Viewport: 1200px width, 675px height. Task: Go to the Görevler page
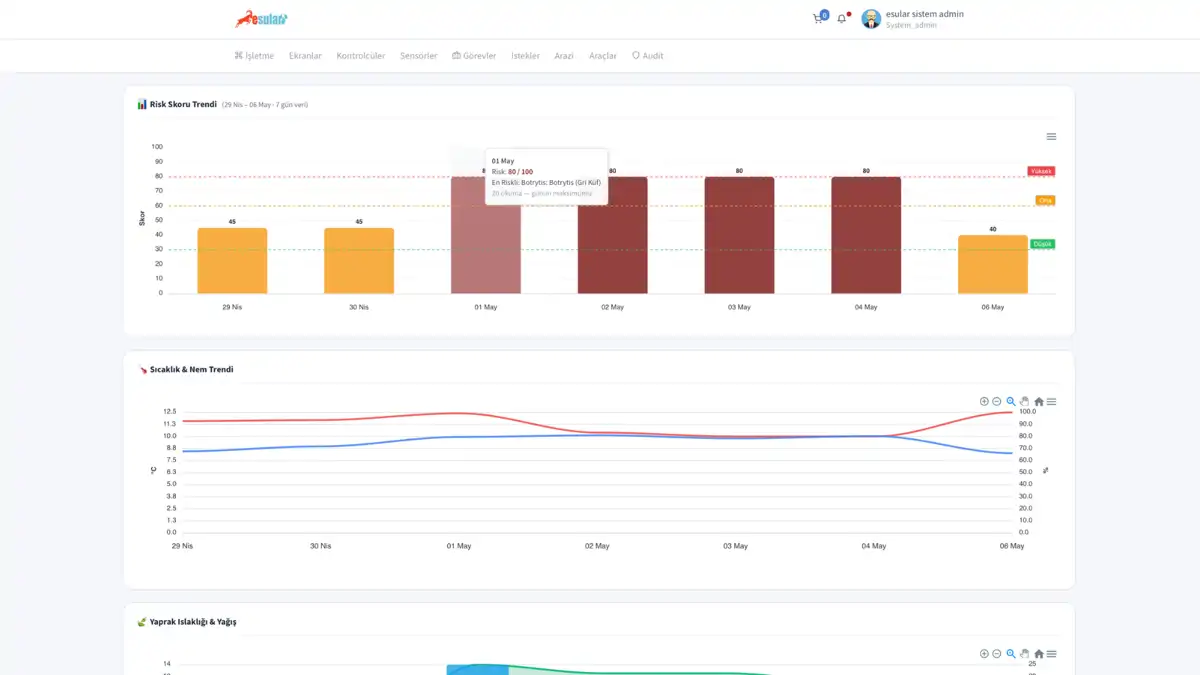point(474,56)
